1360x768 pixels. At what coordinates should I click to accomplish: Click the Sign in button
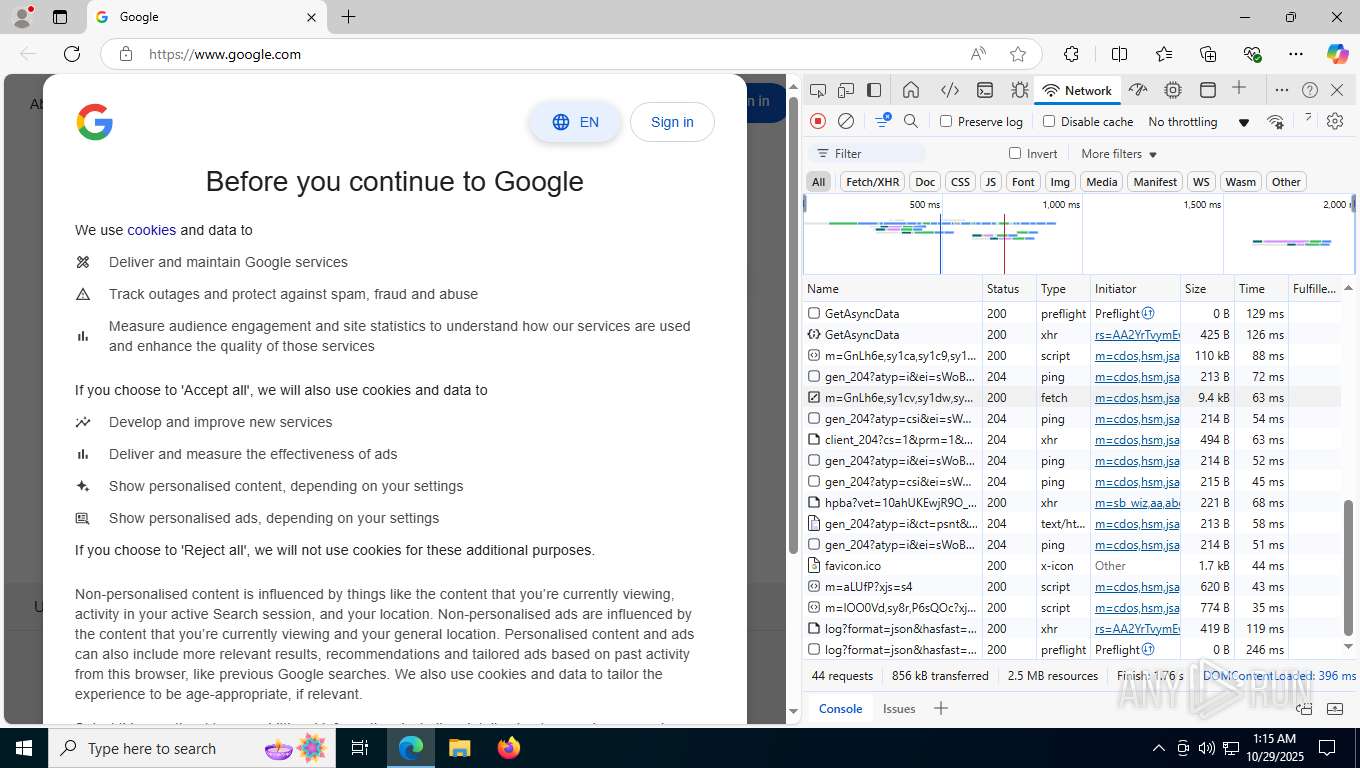click(672, 122)
